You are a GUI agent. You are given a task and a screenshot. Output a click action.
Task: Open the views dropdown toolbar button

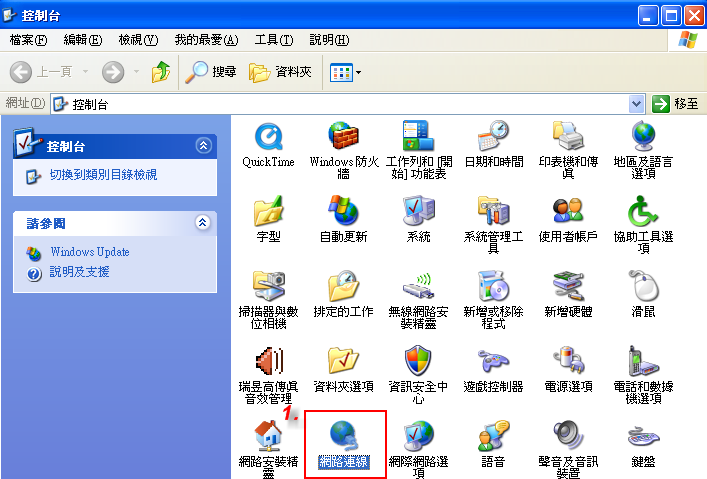[x=346, y=72]
